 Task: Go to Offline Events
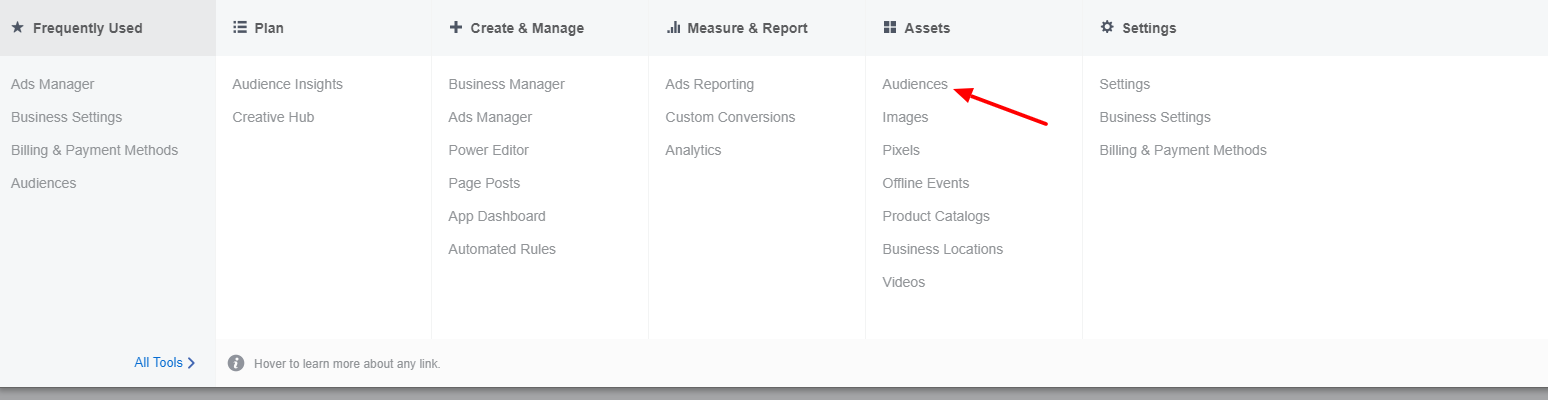click(x=926, y=184)
